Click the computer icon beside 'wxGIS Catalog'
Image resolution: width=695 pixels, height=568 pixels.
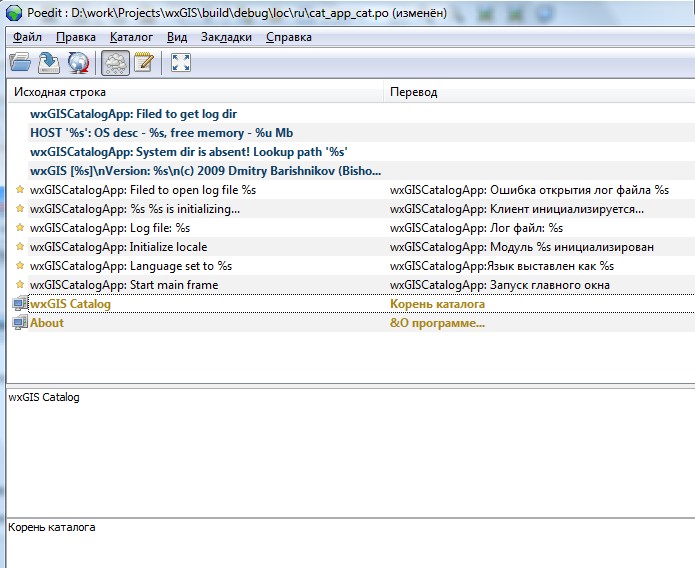tap(19, 304)
